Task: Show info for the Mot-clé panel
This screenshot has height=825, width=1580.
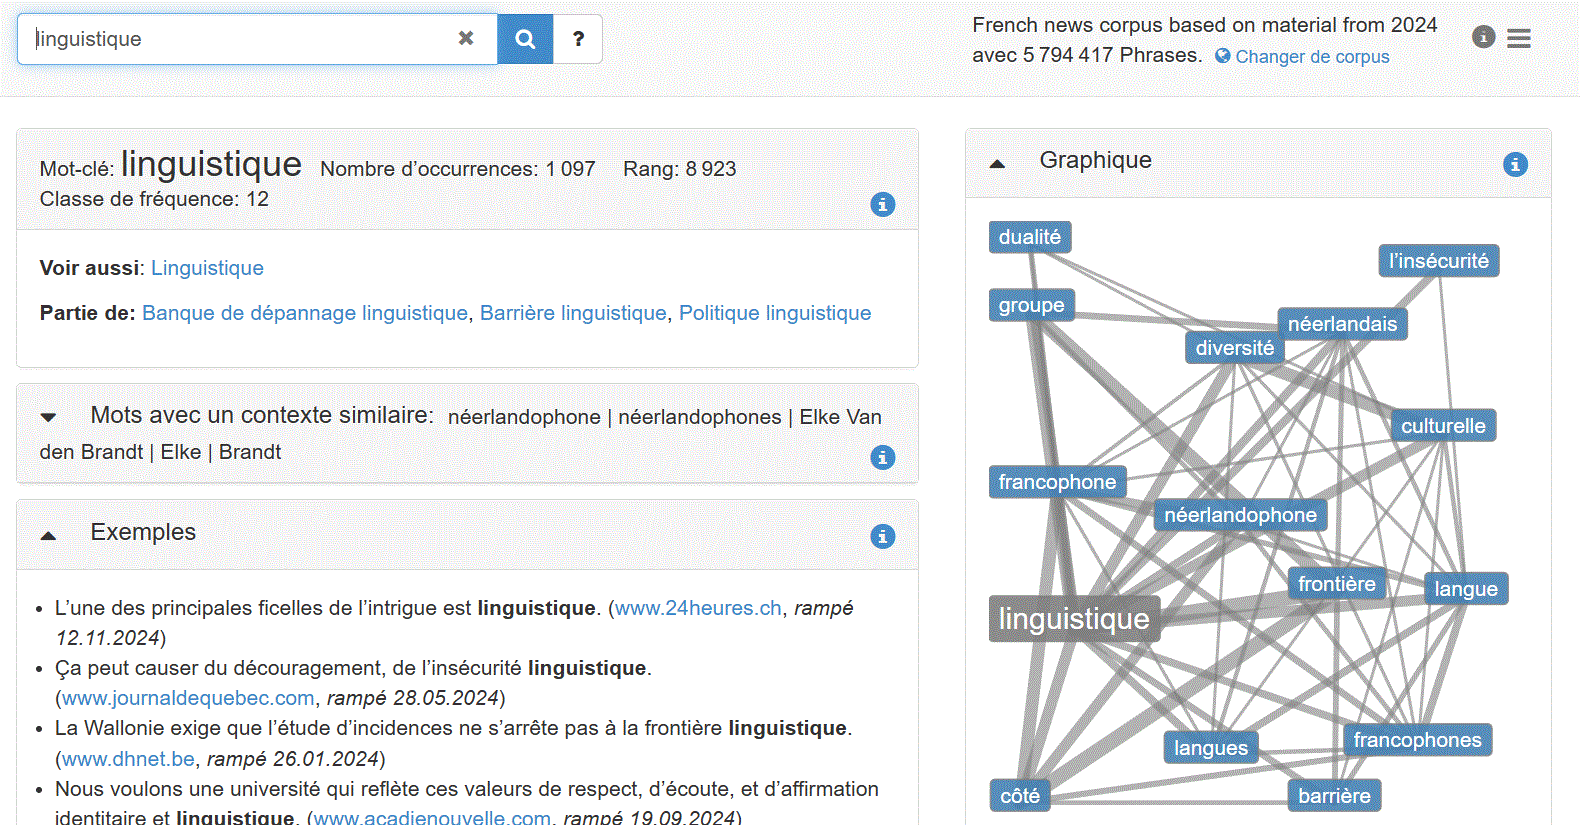Action: pos(882,205)
